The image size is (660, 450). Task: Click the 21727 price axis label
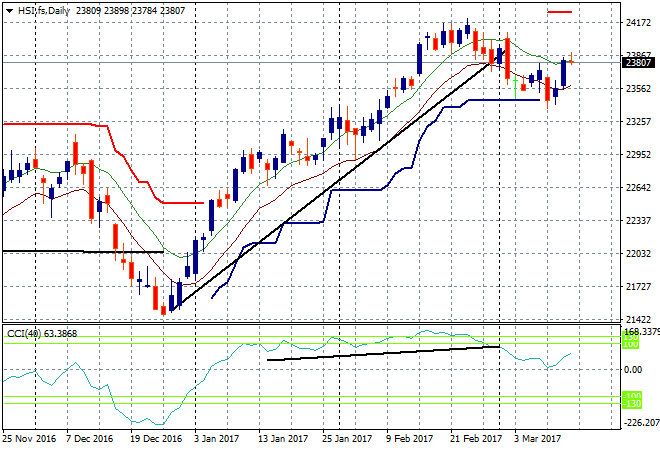[639, 287]
